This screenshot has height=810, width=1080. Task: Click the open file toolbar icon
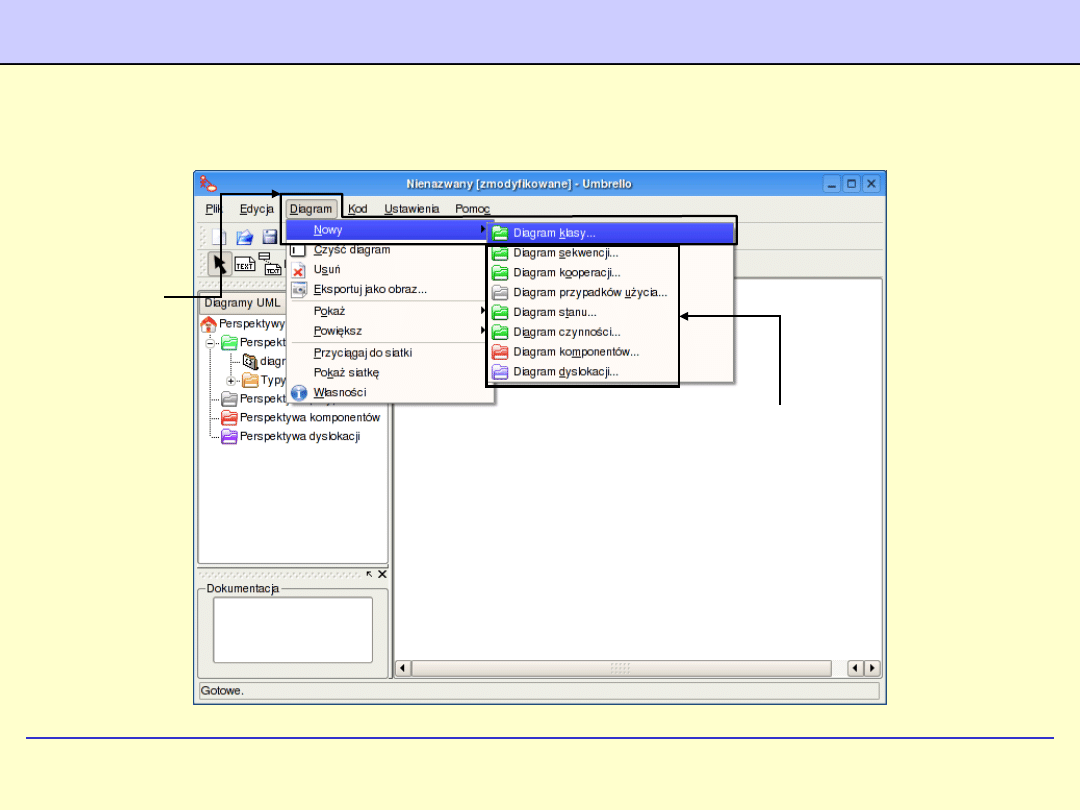[244, 237]
